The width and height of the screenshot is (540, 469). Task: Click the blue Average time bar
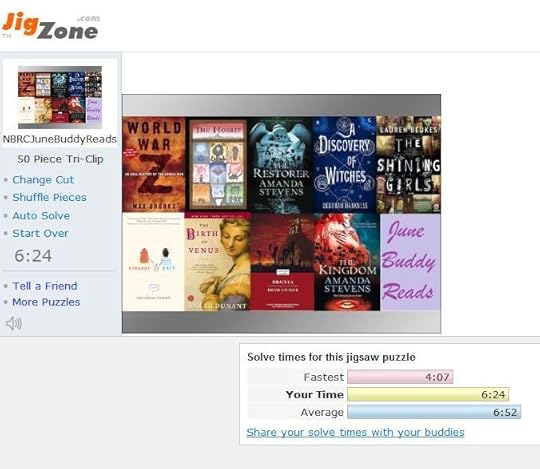pos(434,412)
